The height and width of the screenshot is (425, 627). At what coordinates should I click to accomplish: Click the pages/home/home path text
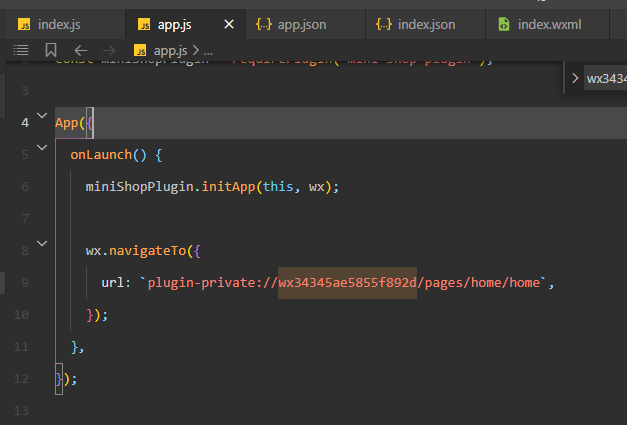[x=482, y=283]
